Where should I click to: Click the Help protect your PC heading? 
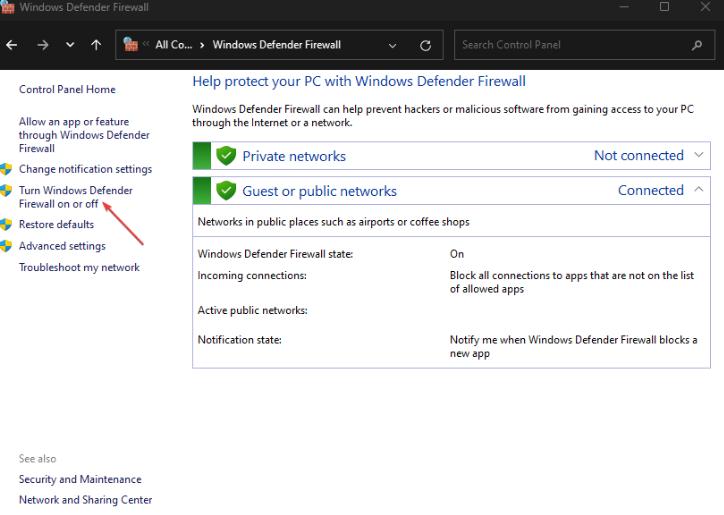(x=359, y=81)
